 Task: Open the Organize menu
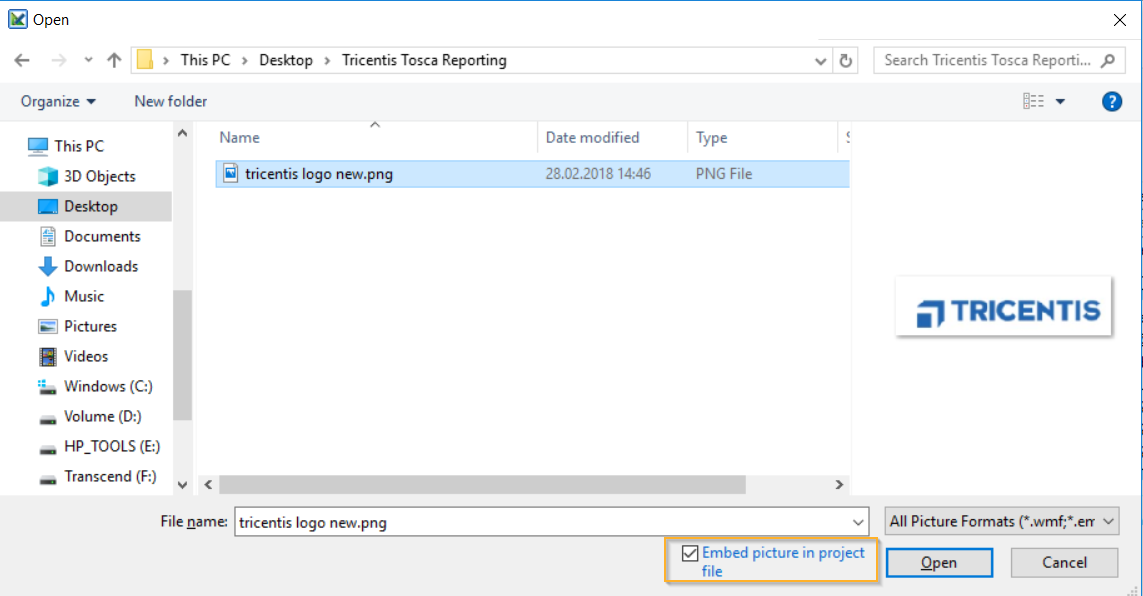[x=58, y=101]
